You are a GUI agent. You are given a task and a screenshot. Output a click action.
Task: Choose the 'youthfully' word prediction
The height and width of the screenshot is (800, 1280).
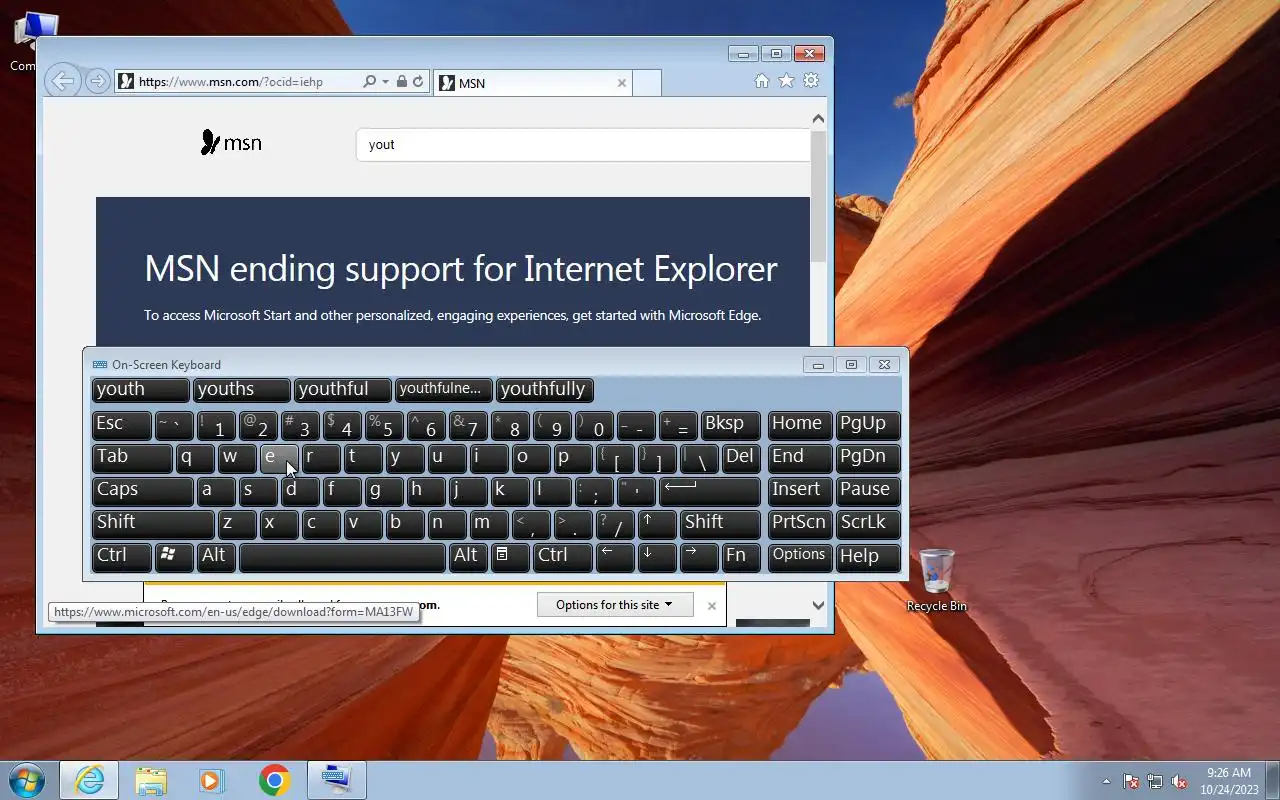point(545,389)
